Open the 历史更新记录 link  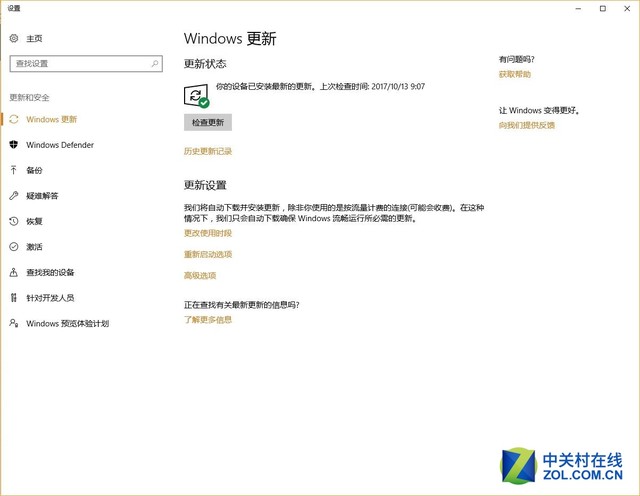pos(208,151)
